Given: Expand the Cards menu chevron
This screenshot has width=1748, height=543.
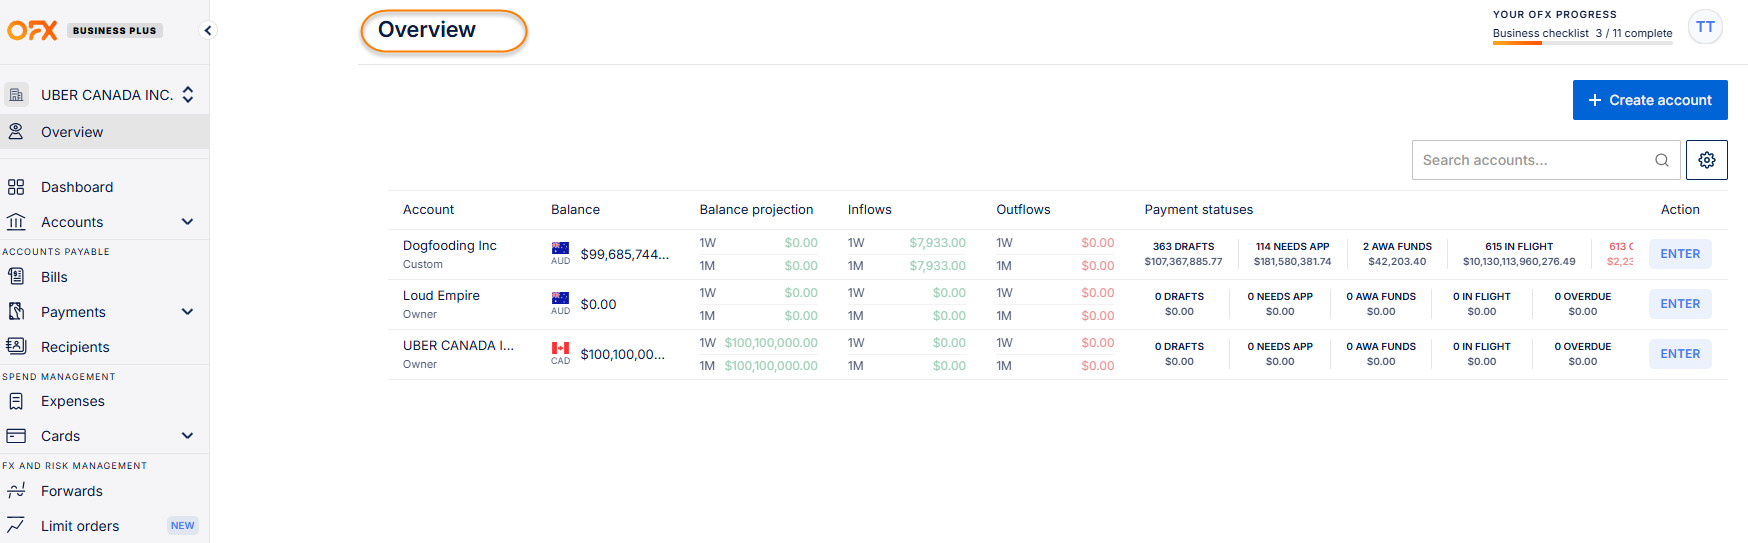Looking at the screenshot, I should pos(187,436).
